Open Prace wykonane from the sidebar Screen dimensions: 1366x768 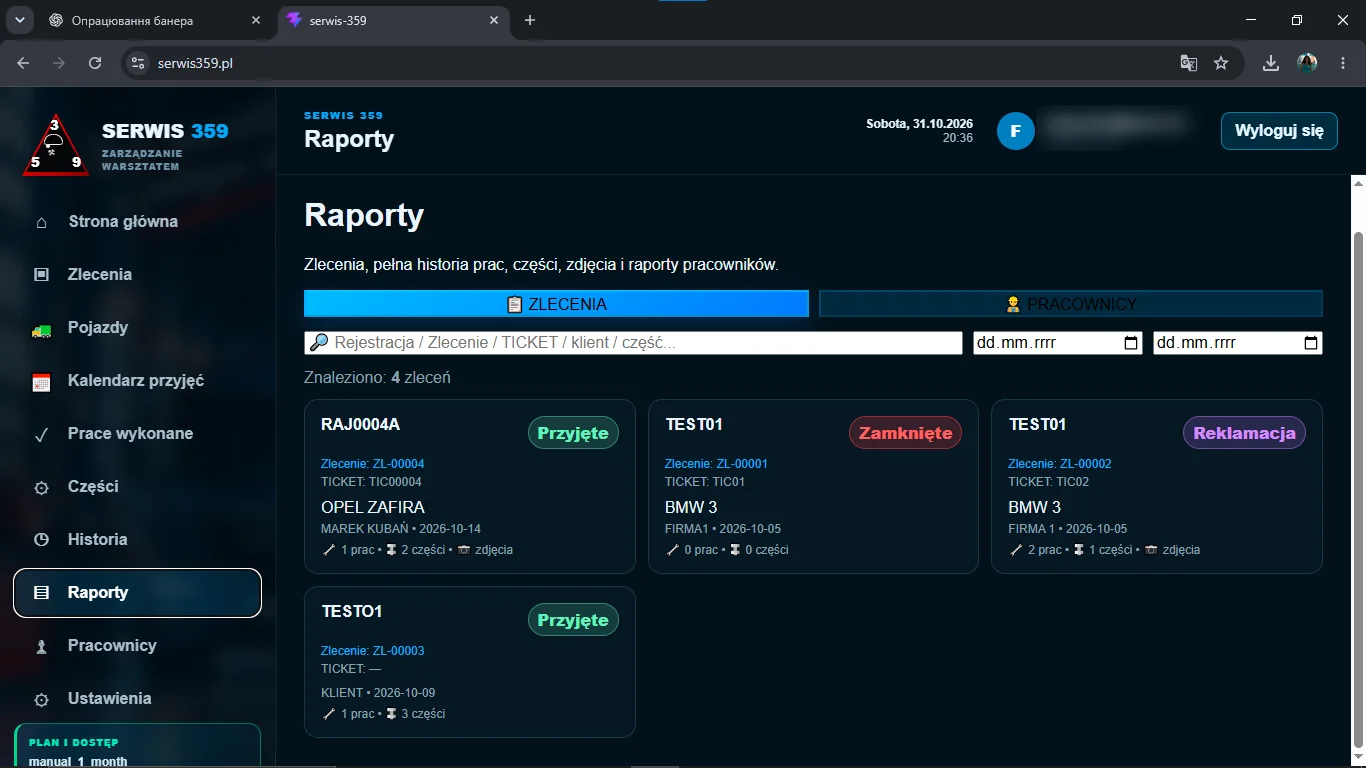(137, 434)
